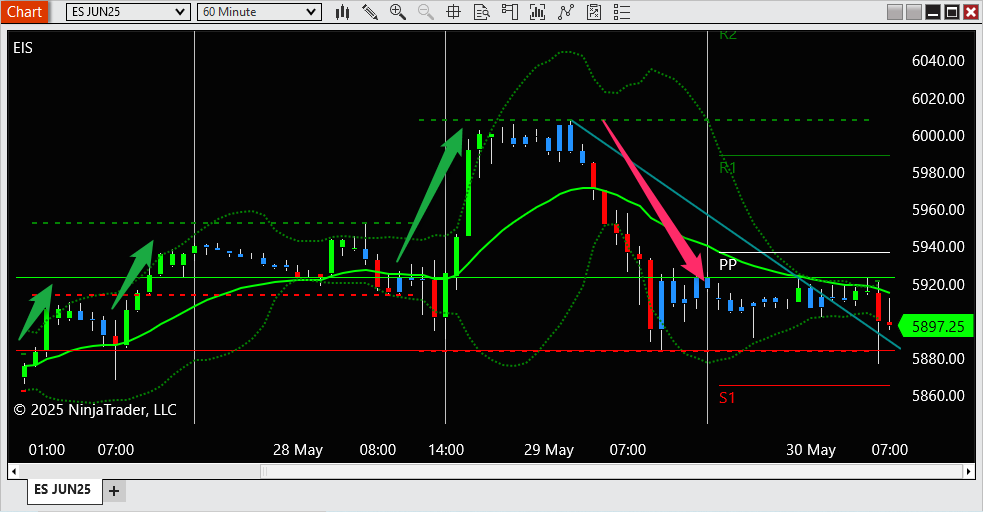Toggle the cross hair cursor tool
Viewport: 983px width, 512px height.
point(453,12)
